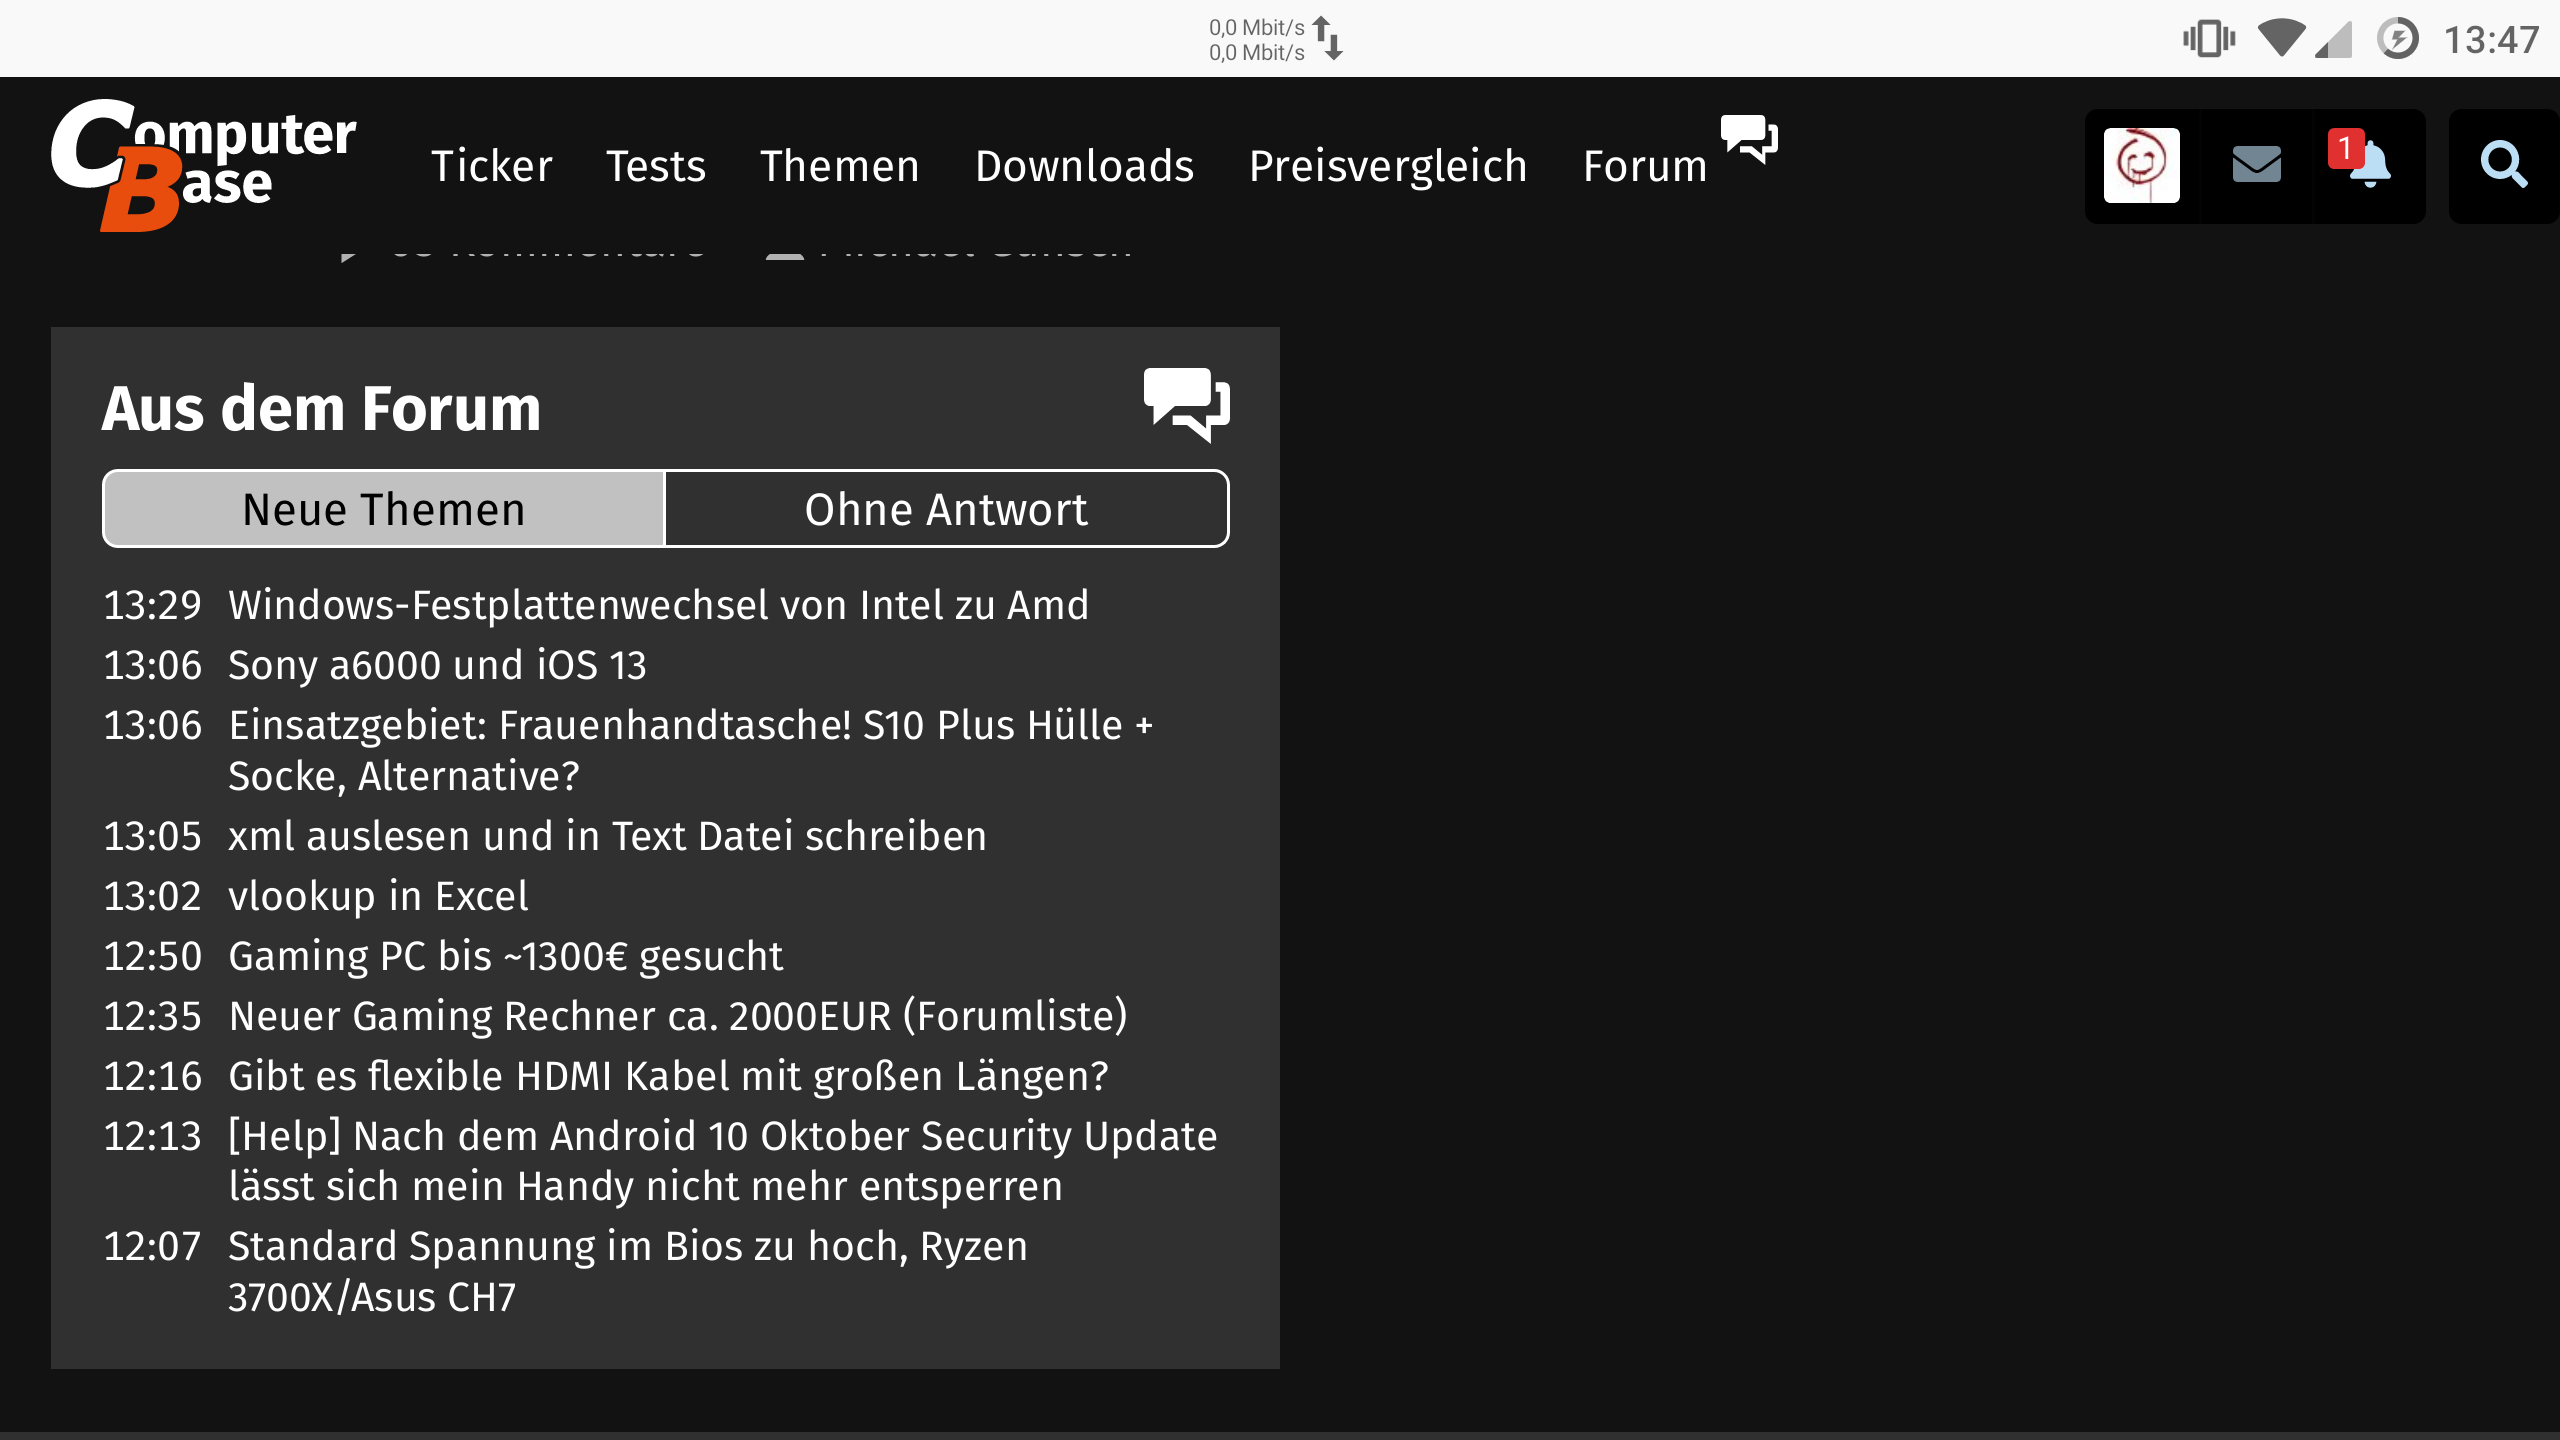Screen dimensions: 2560x1440
Task: Click the chat bubbles icon in Aus dem Forum
Action: point(1186,405)
